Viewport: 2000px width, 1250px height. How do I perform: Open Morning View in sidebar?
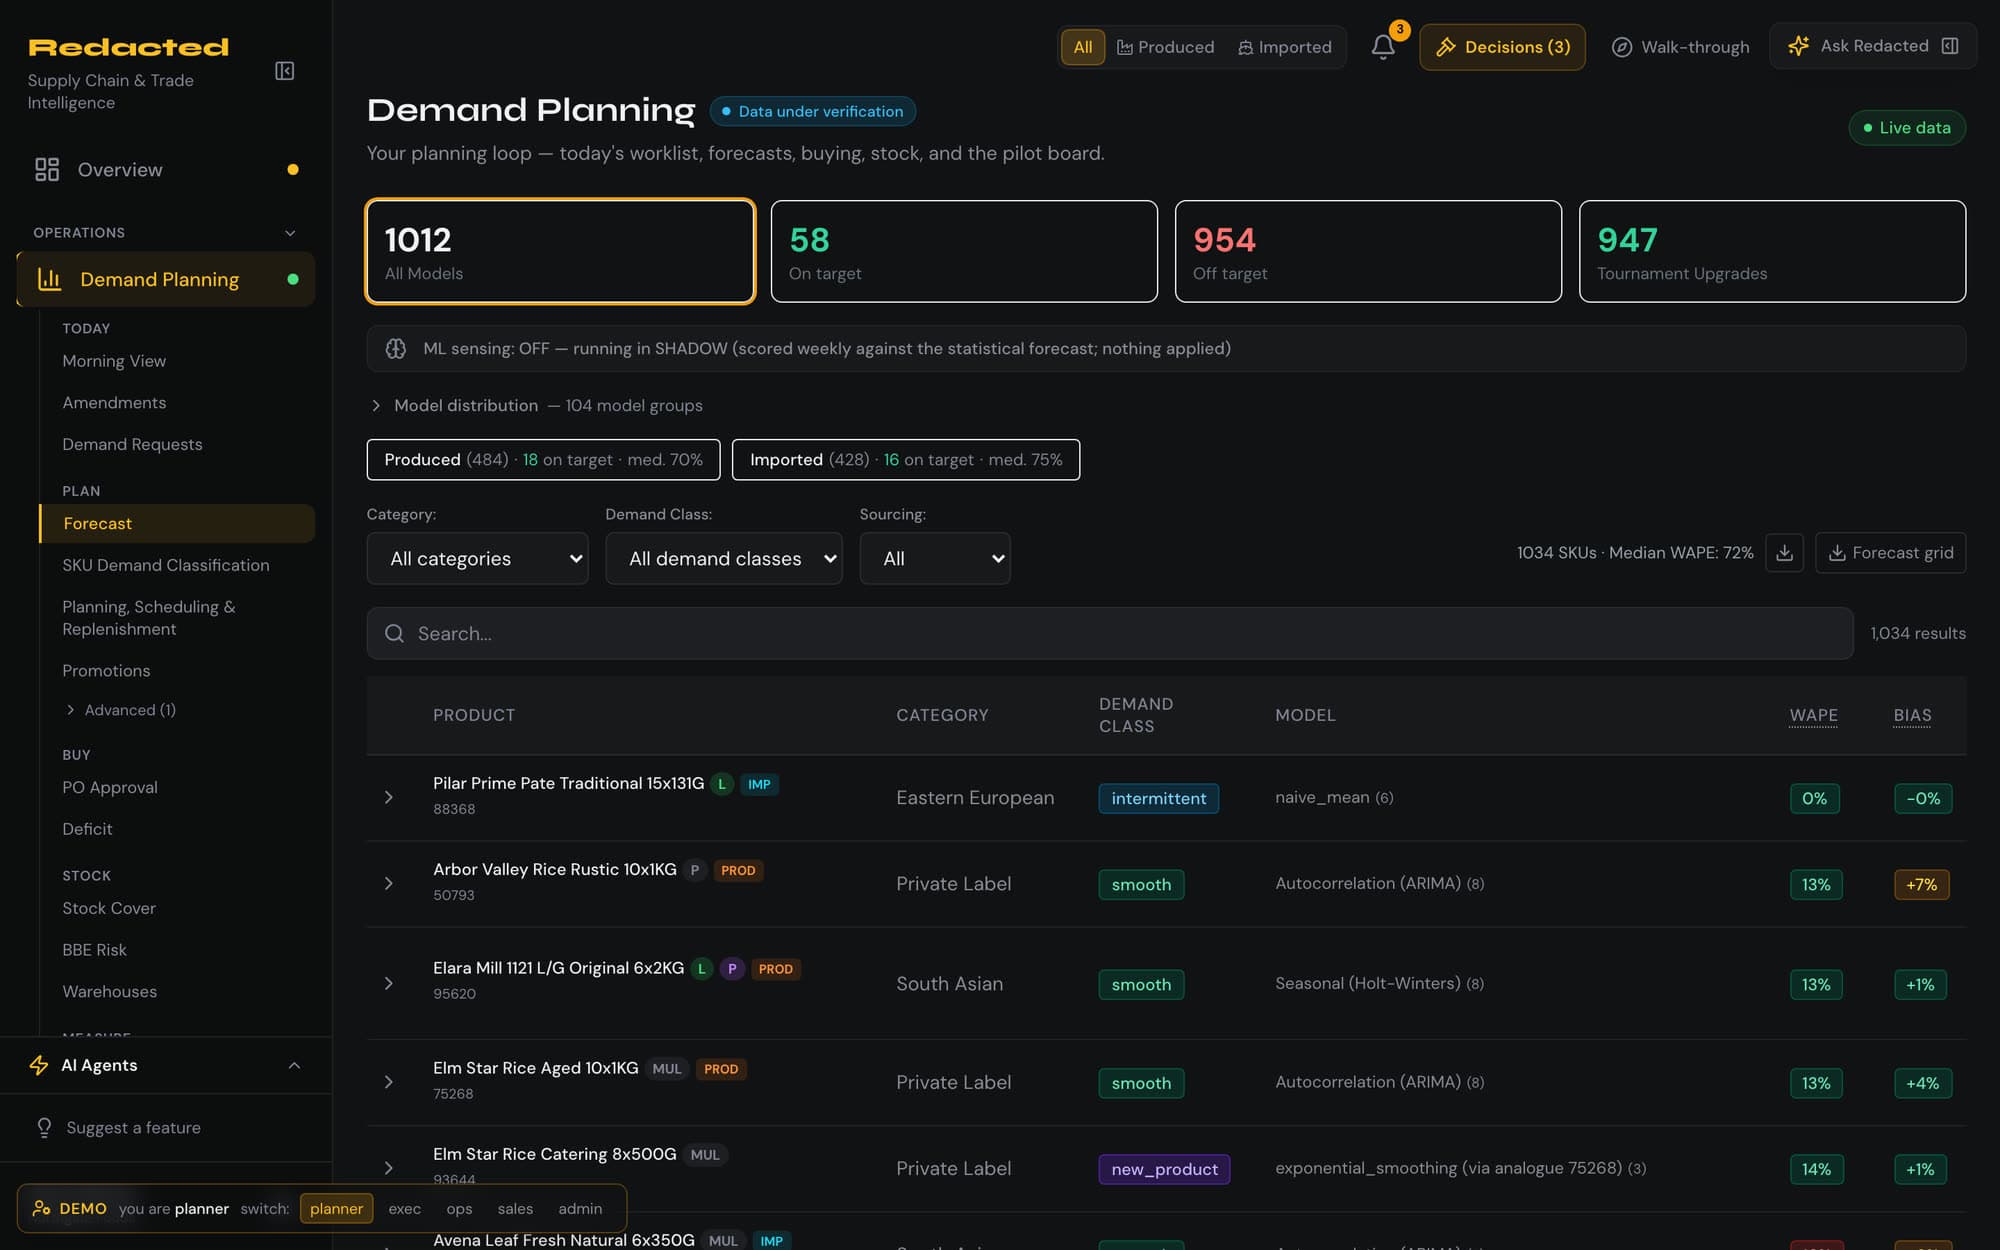tap(114, 361)
